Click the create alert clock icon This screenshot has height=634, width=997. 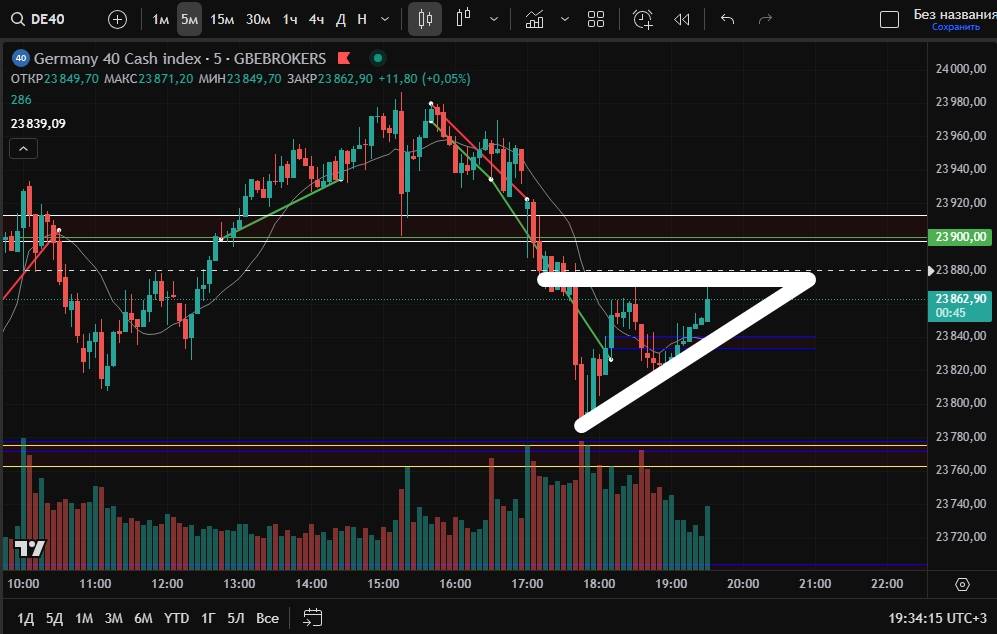coord(642,19)
